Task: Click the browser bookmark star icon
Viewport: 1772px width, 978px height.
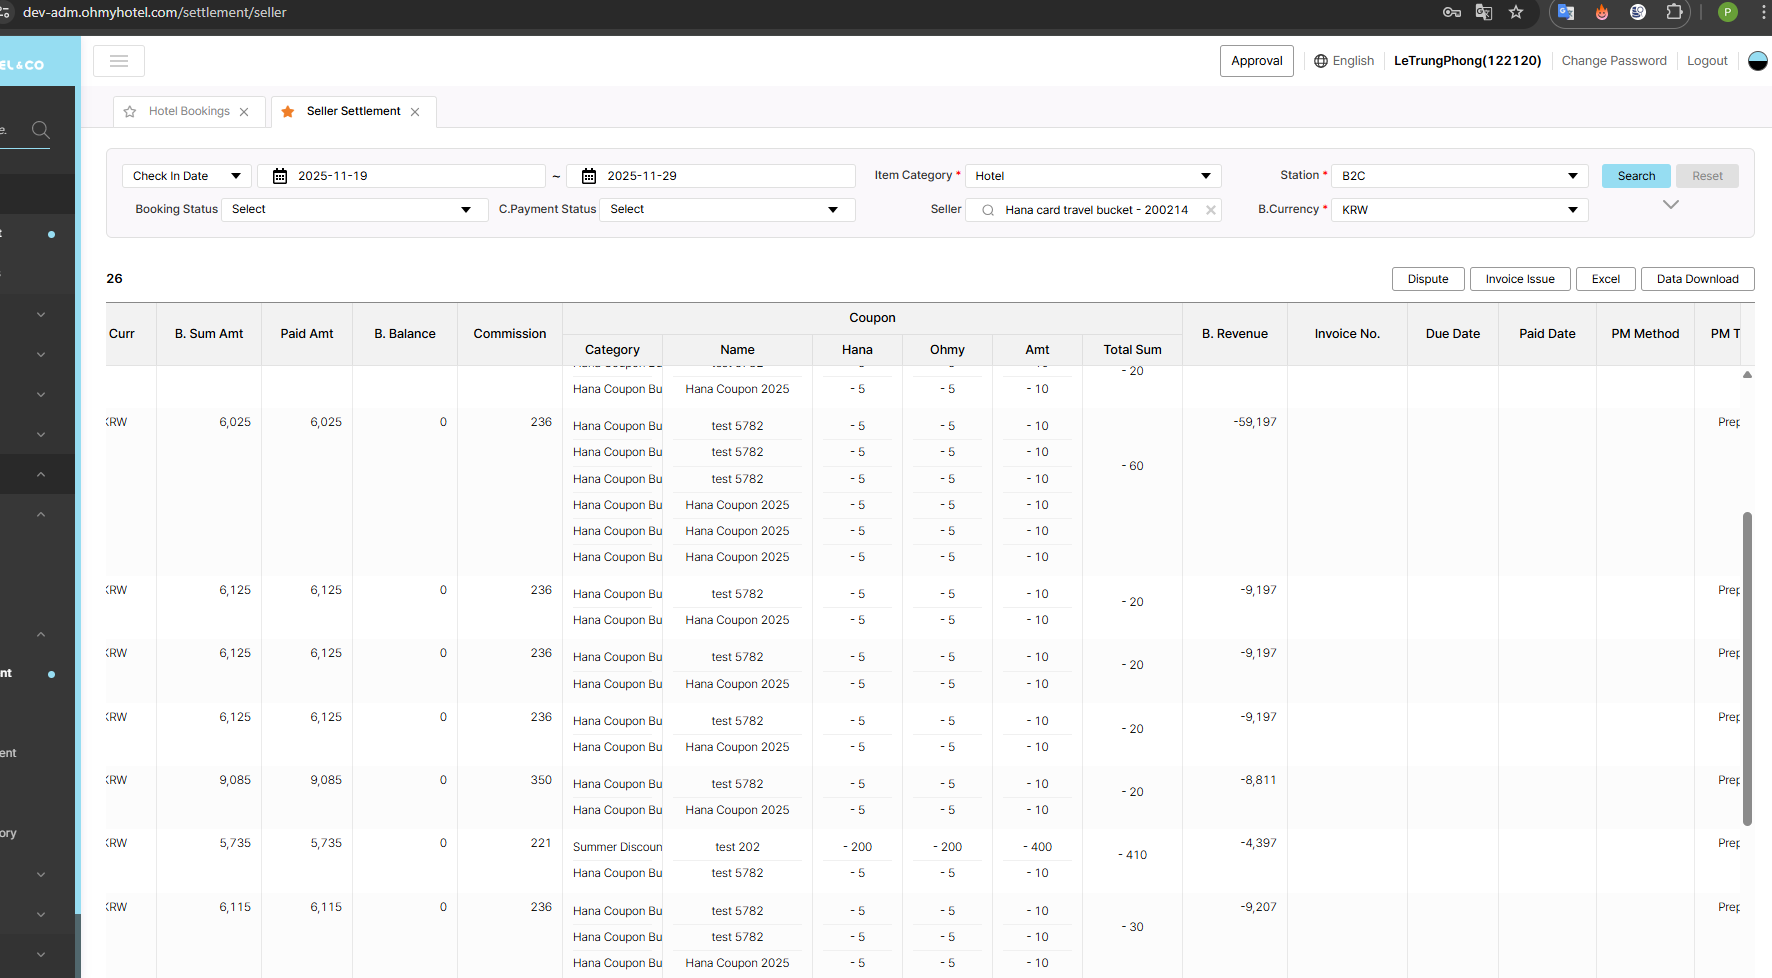Action: (1516, 12)
